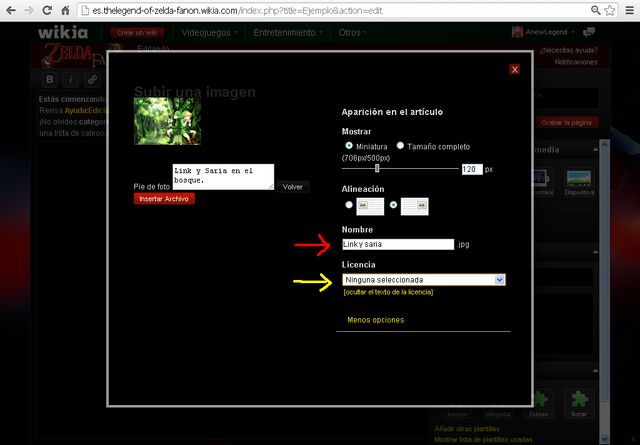Click the Insertar Archivo button
This screenshot has width=640, height=445.
(x=164, y=199)
